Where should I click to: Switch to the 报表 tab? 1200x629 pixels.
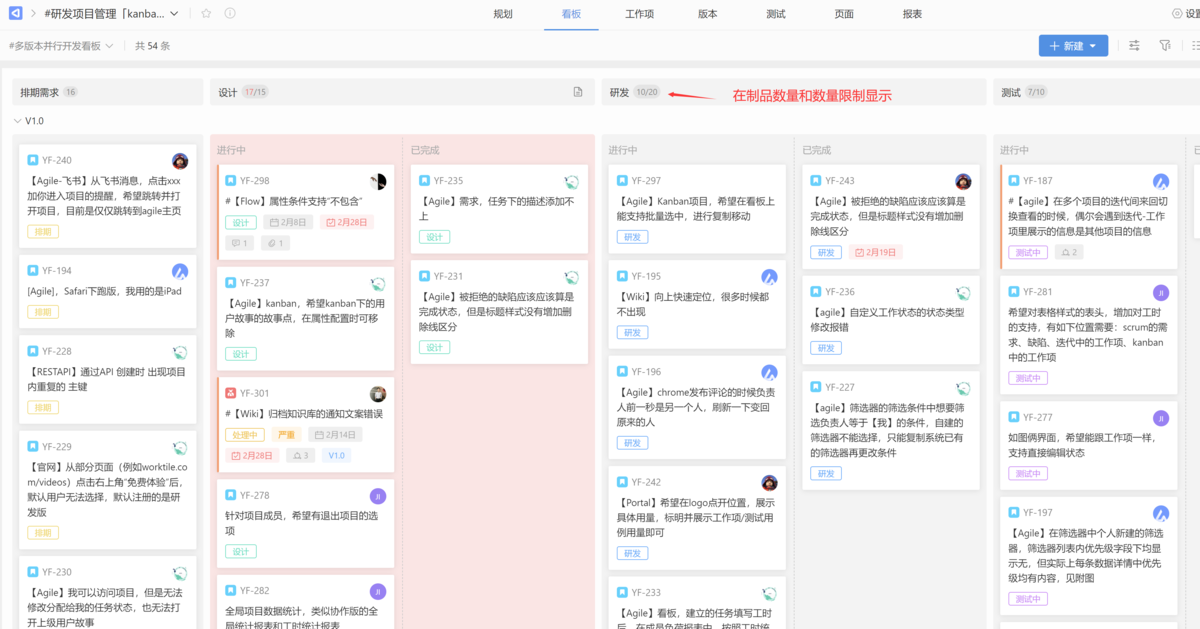point(912,14)
